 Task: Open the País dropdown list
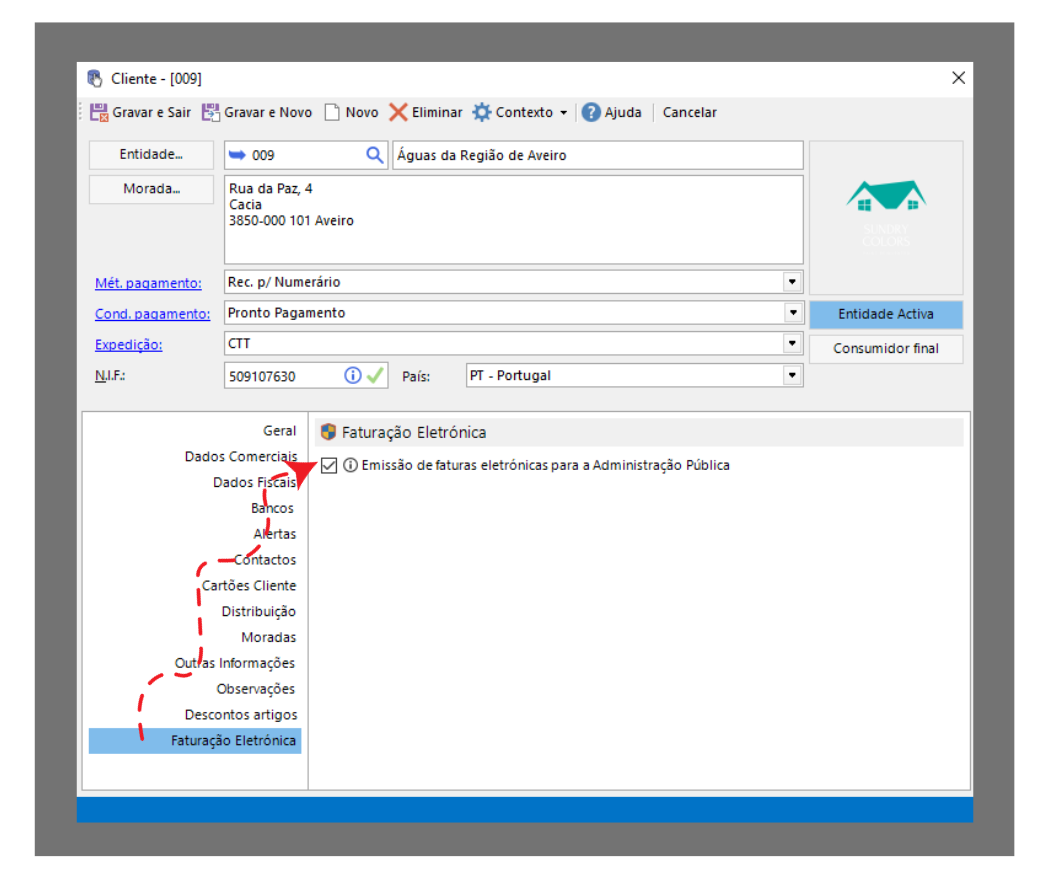[x=793, y=376]
